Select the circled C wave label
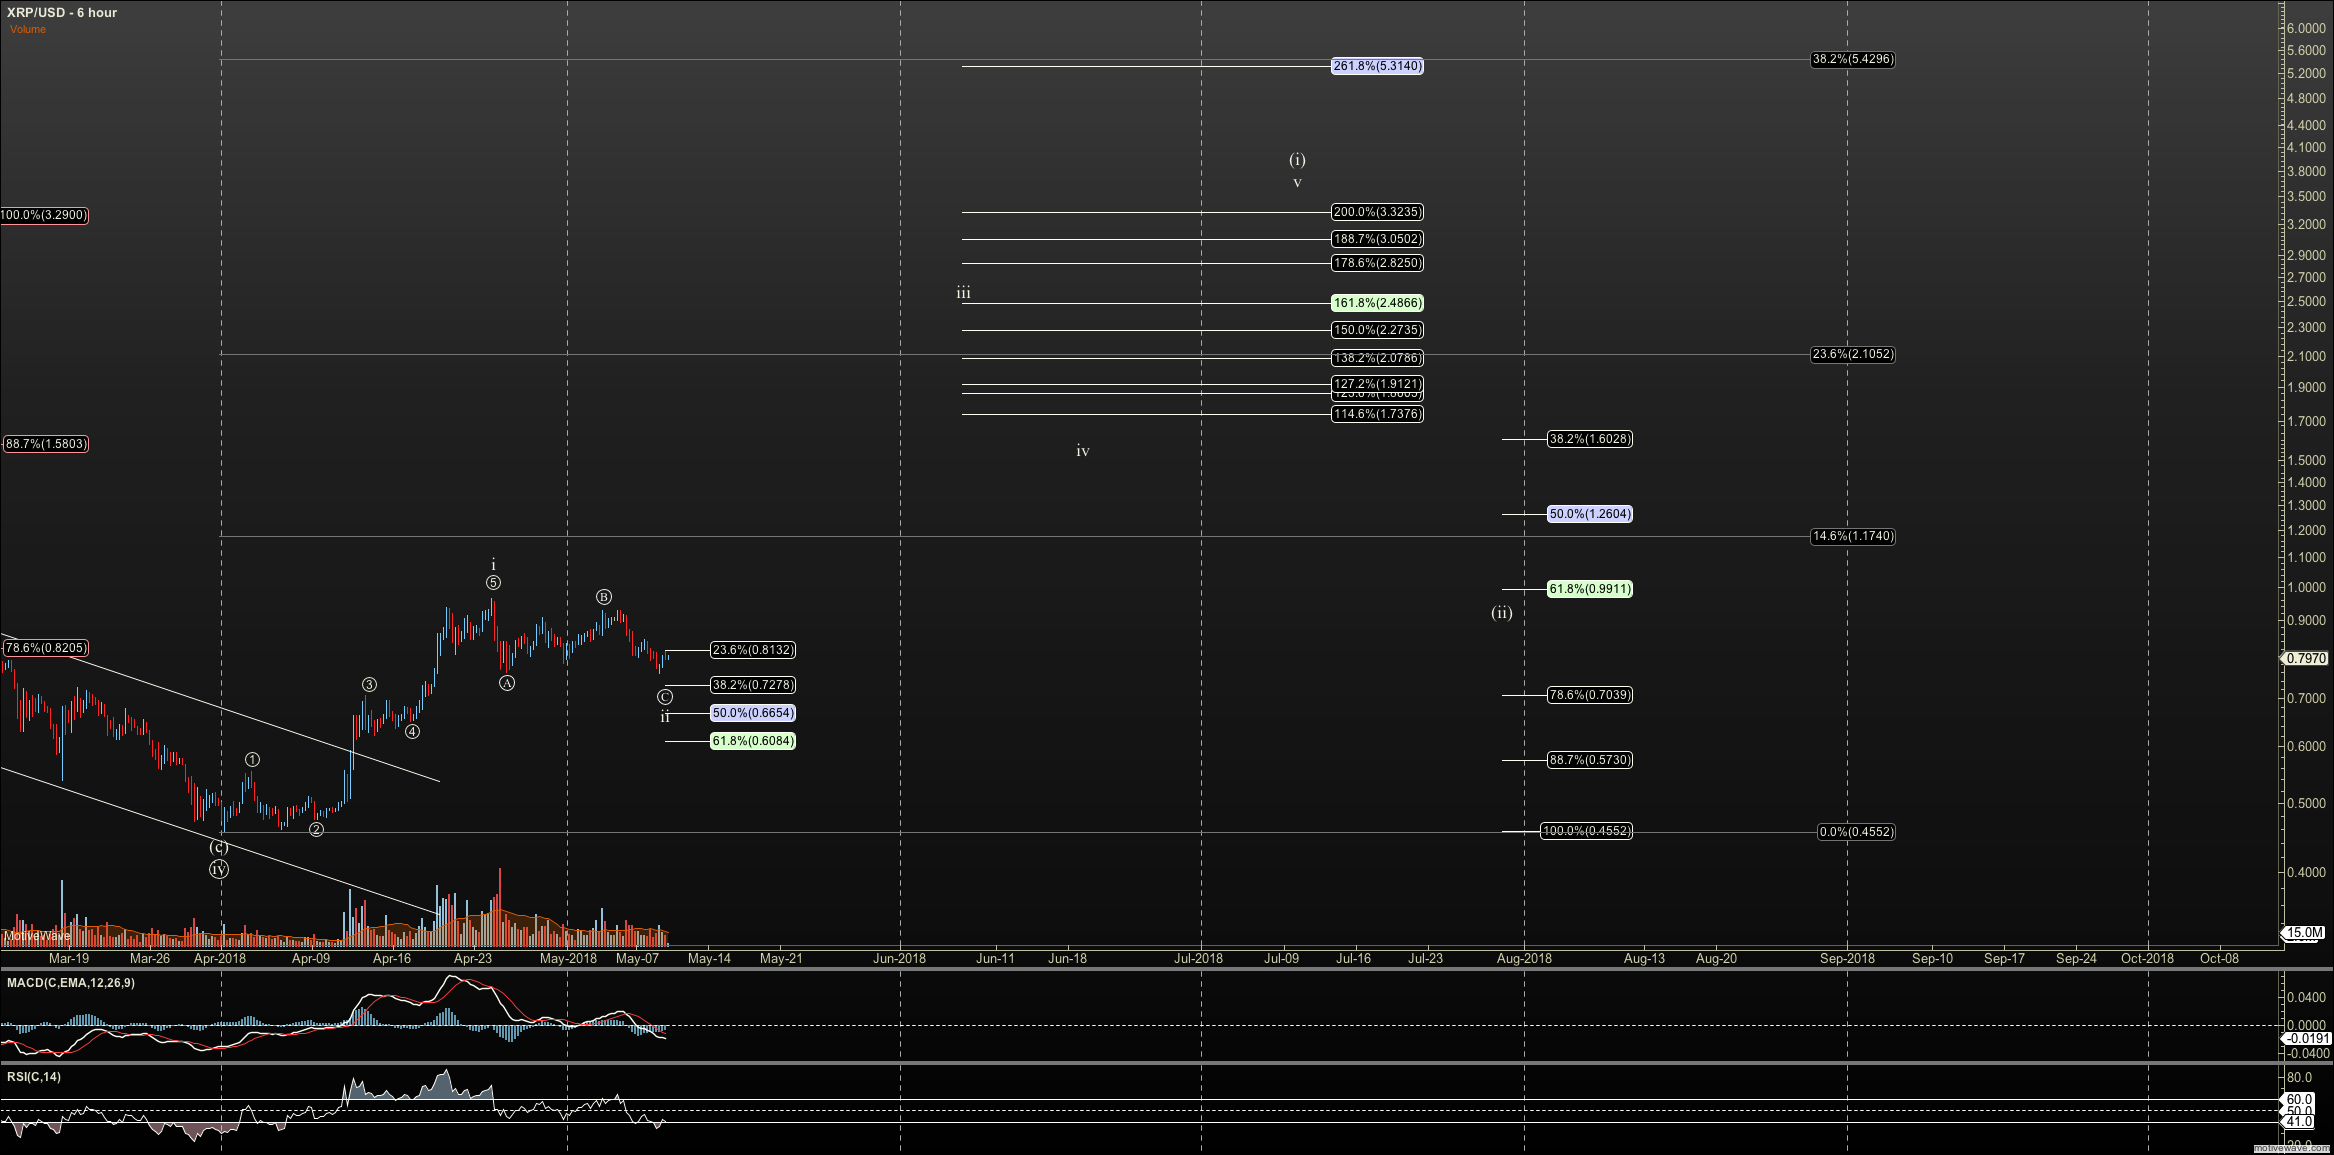The width and height of the screenshot is (2334, 1155). 665,697
